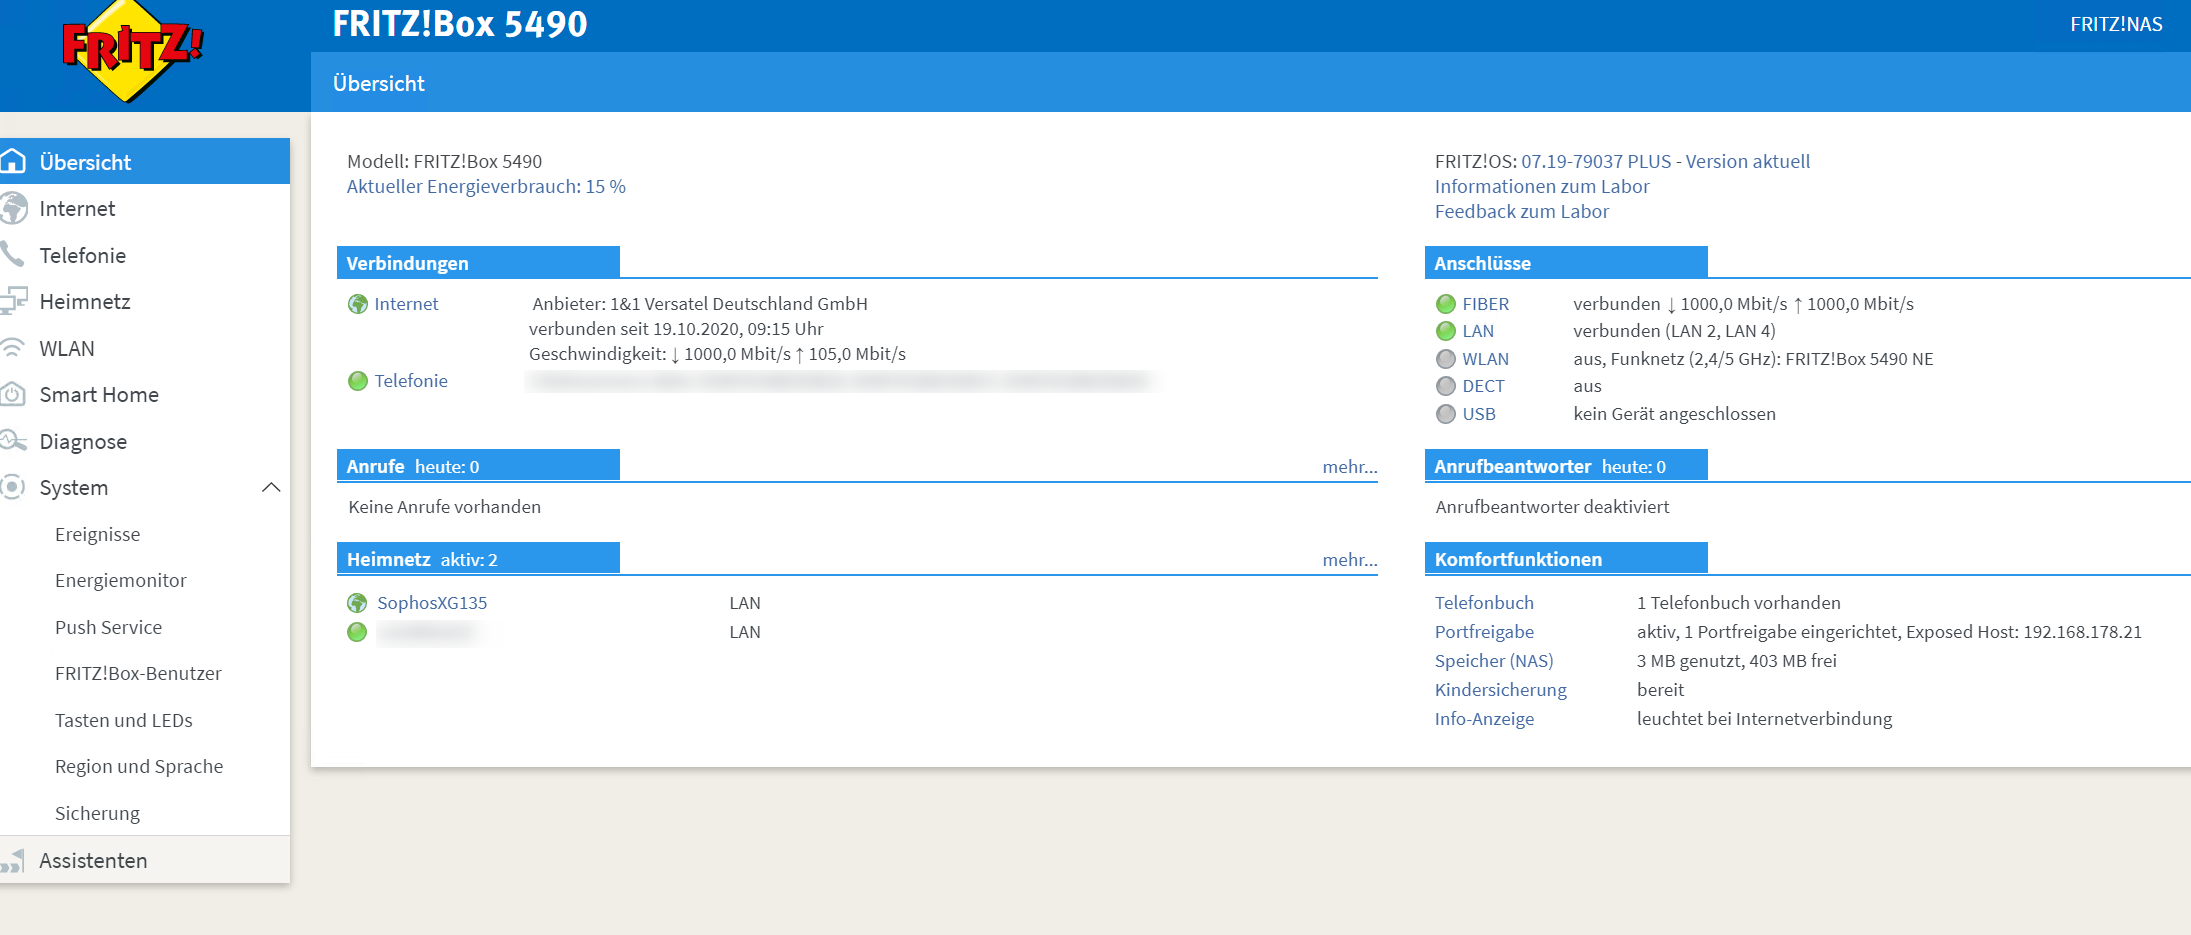Open the Kindersicherung link
This screenshot has height=935, width=2191.
(1501, 690)
